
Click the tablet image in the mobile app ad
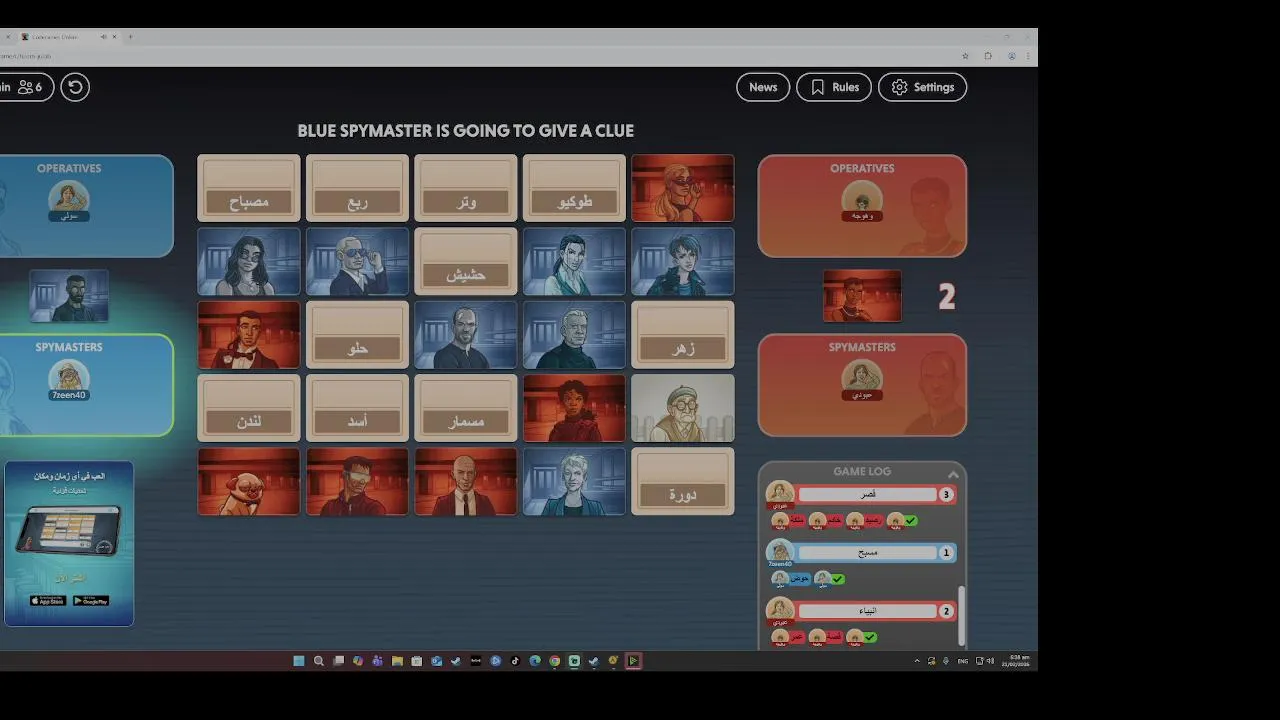[69, 531]
